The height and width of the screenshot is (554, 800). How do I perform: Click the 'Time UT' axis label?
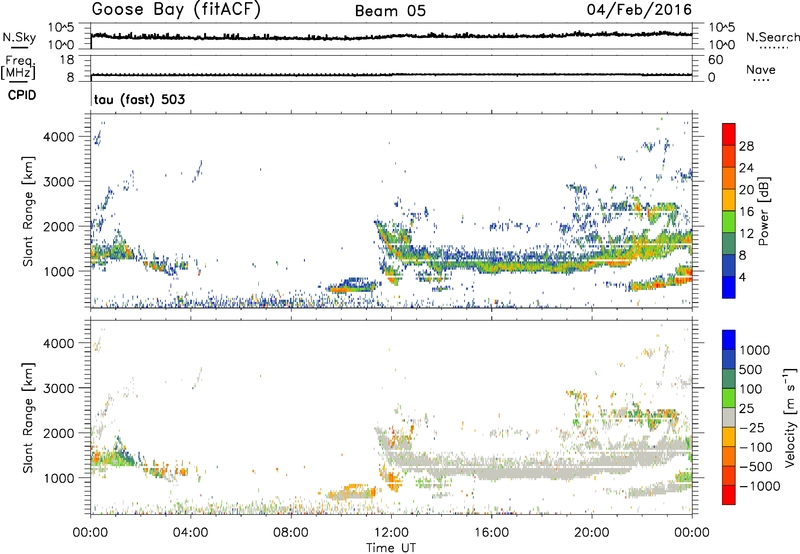point(391,547)
